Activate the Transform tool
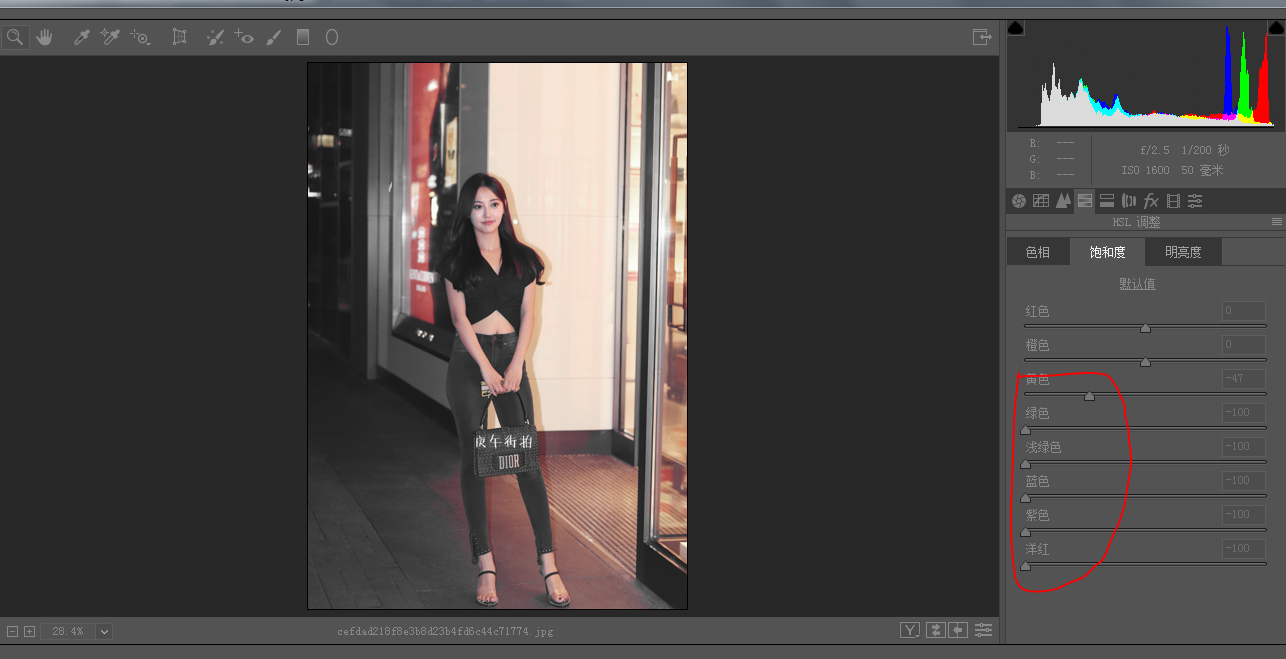The image size is (1286, 659). [x=179, y=37]
